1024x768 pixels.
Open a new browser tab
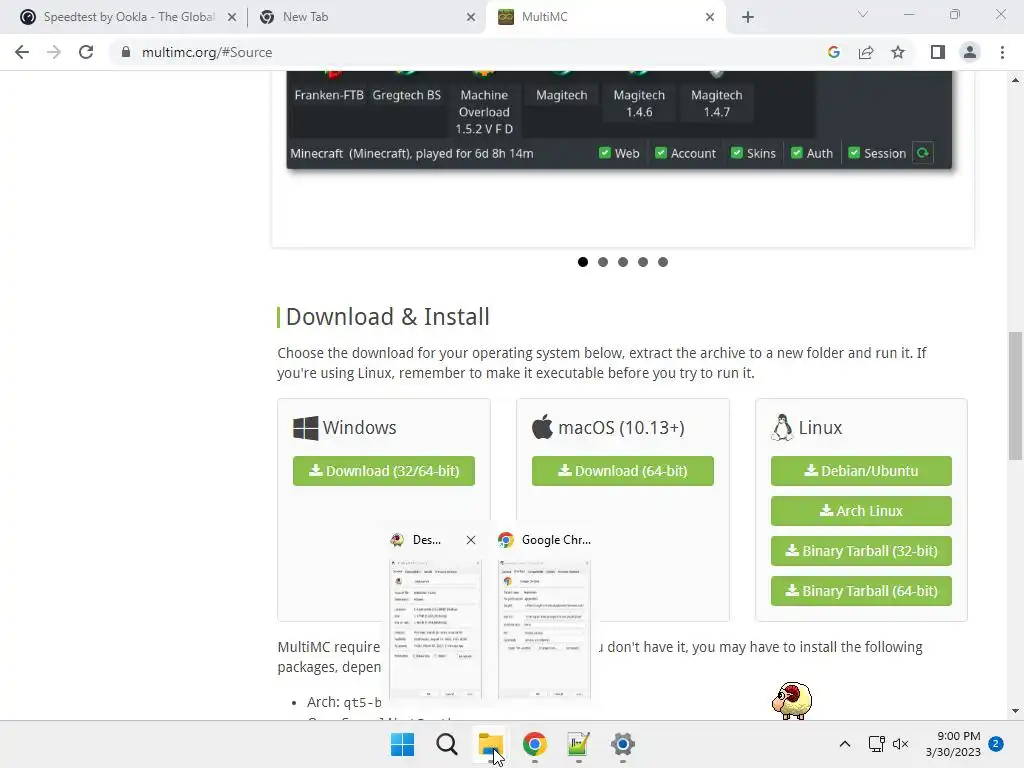coord(748,17)
